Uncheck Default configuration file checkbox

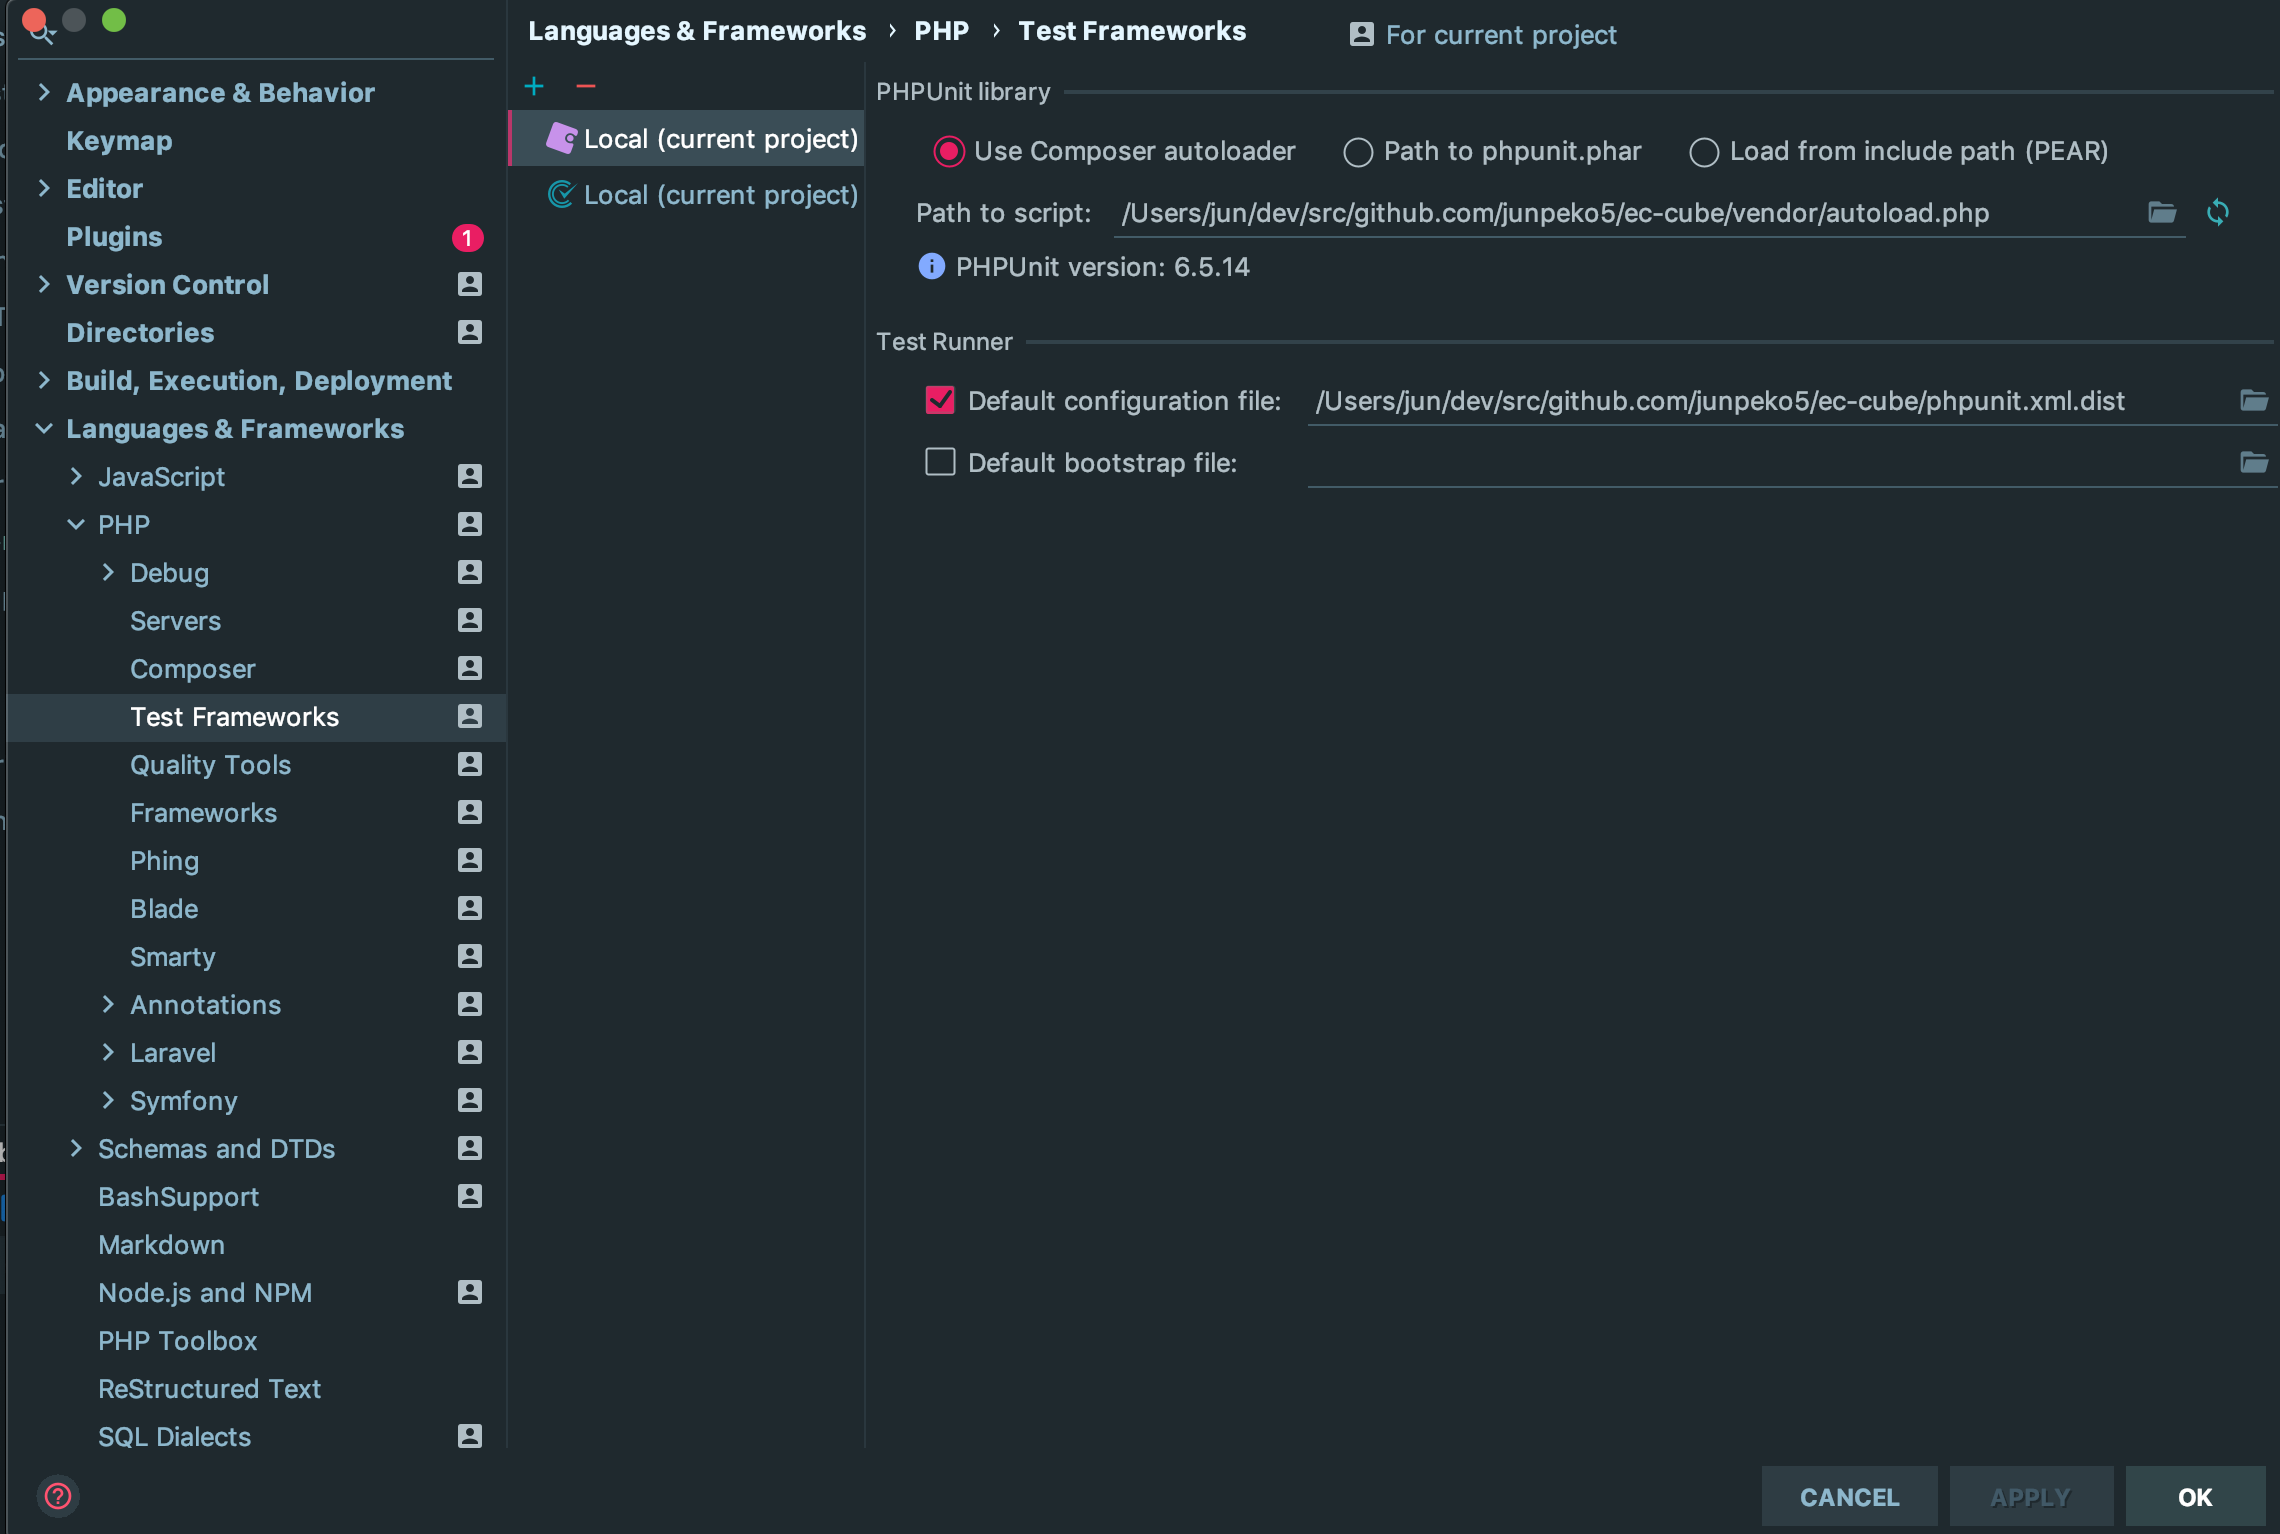[940, 401]
